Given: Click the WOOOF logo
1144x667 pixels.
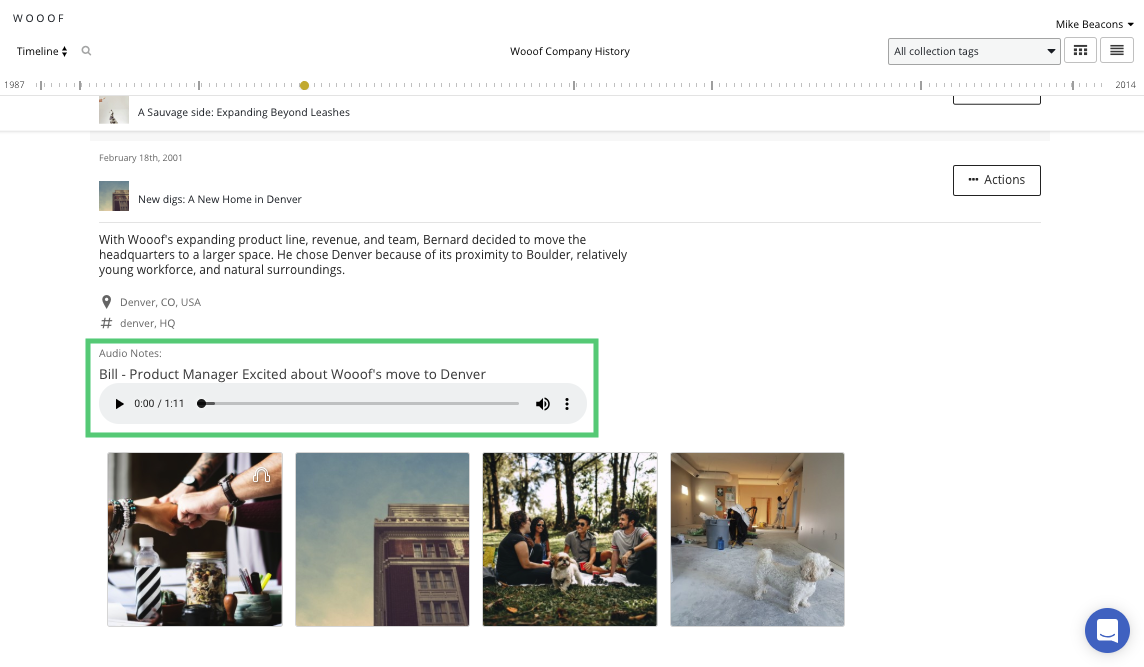Looking at the screenshot, I should pos(39,18).
